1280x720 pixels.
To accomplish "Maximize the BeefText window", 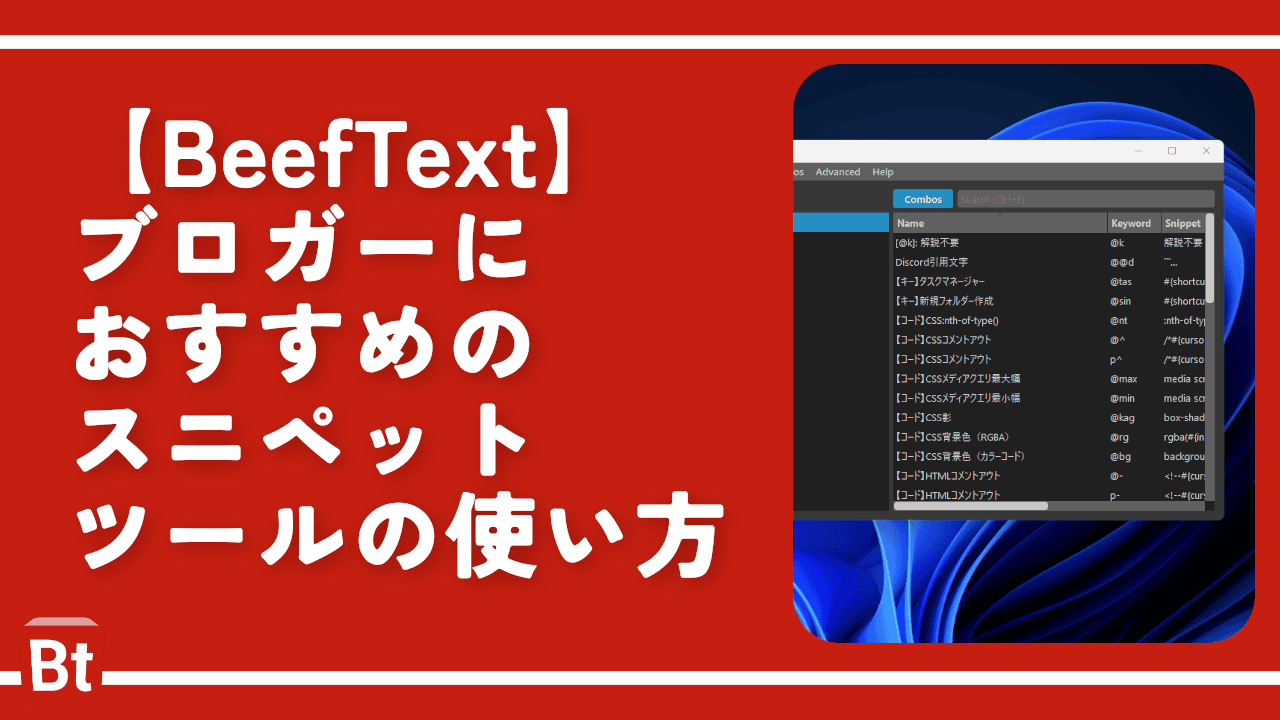I will point(1172,151).
